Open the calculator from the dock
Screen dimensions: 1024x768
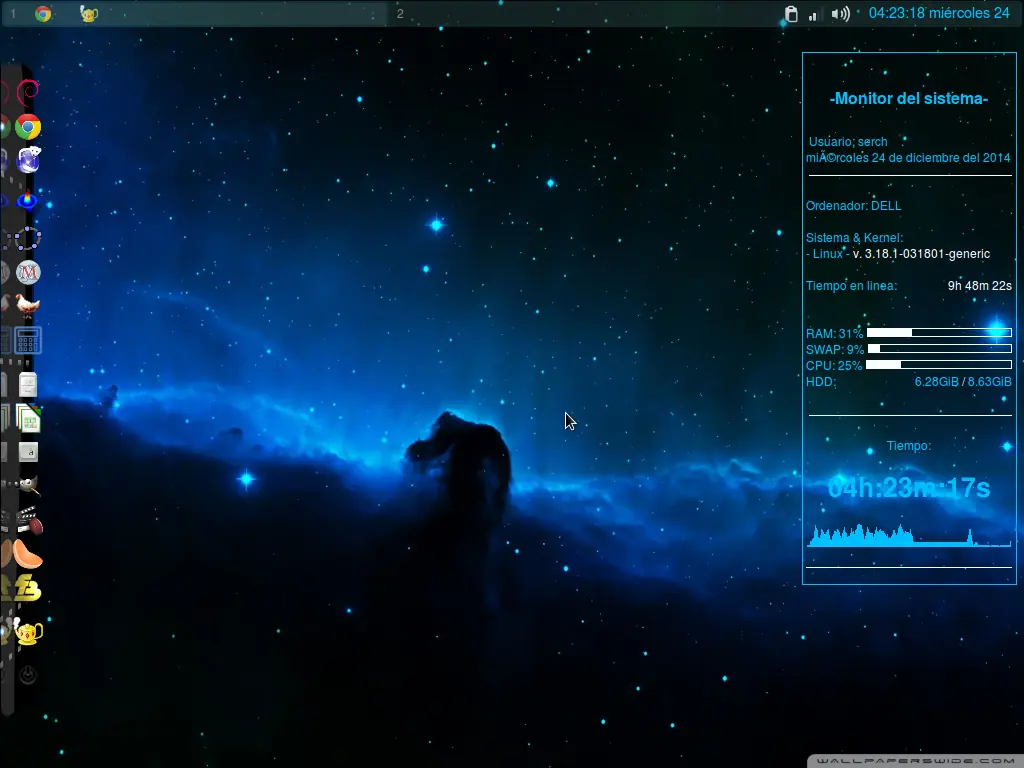pyautogui.click(x=28, y=340)
